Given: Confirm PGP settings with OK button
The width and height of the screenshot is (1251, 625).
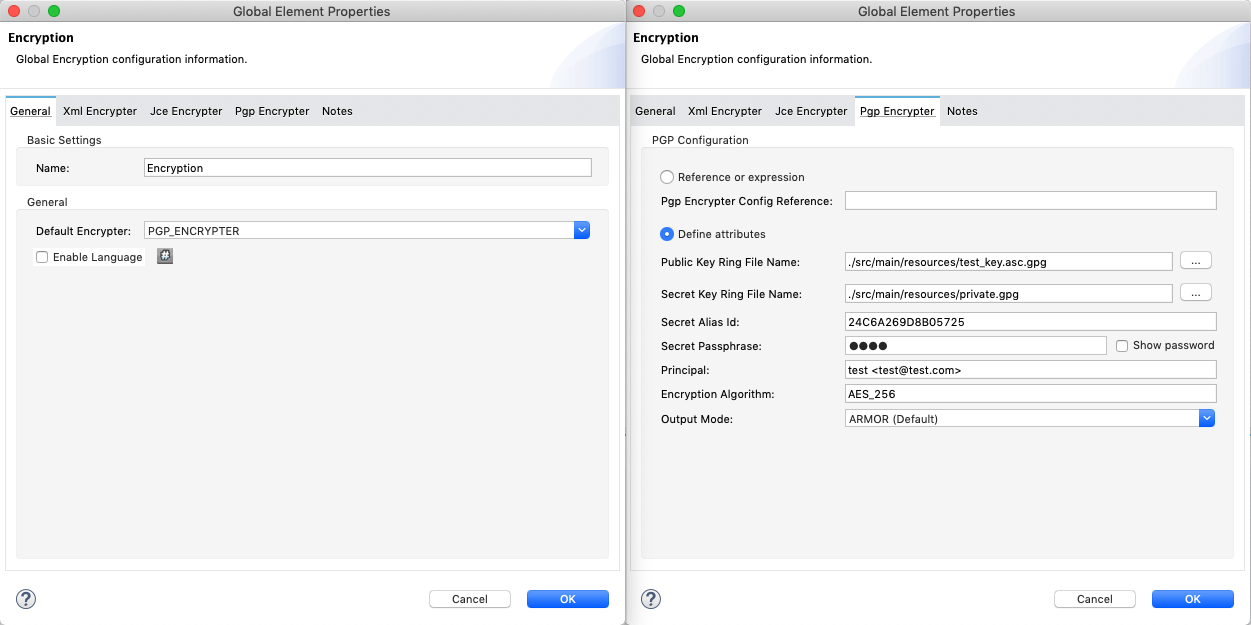Looking at the screenshot, I should click(x=1192, y=598).
